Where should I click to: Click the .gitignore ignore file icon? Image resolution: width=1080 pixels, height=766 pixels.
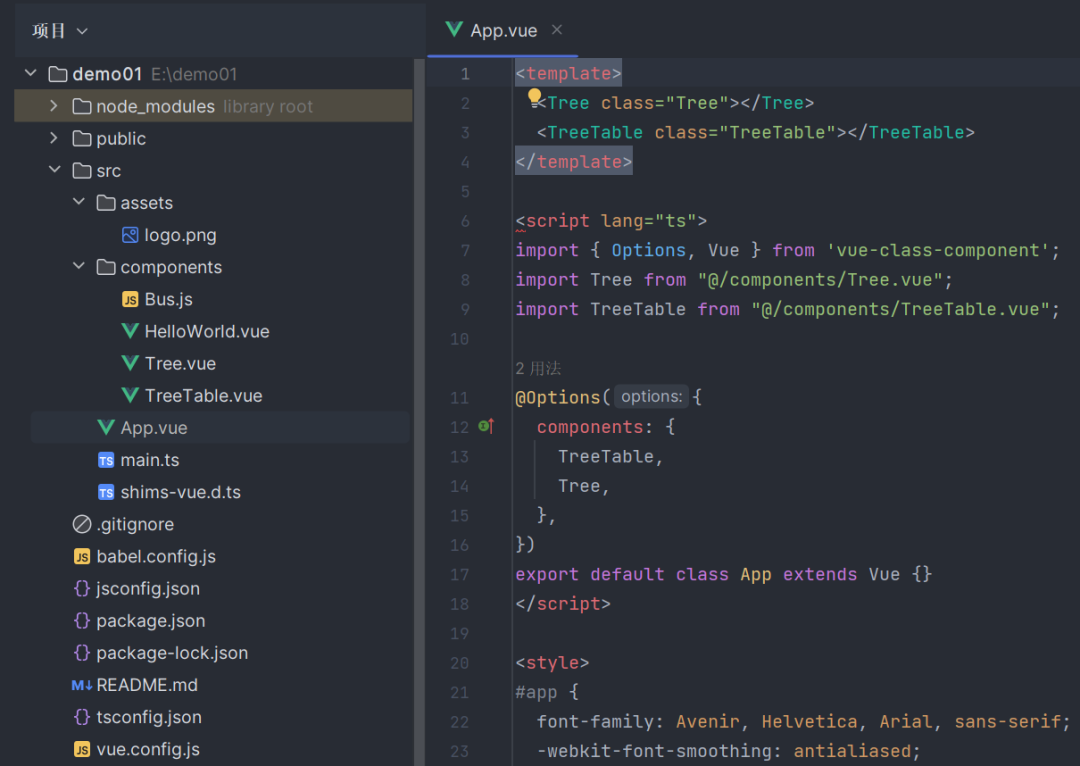pyautogui.click(x=82, y=524)
